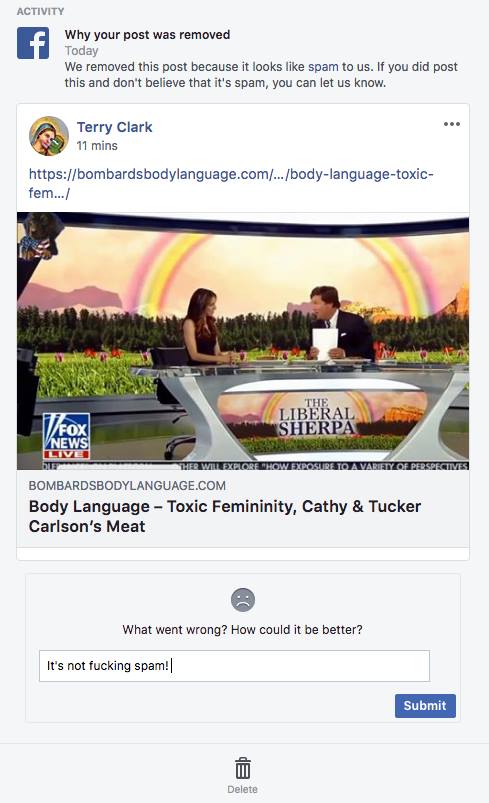Click the Facebook logo icon
Screen dimensions: 489x803
pos(33,44)
